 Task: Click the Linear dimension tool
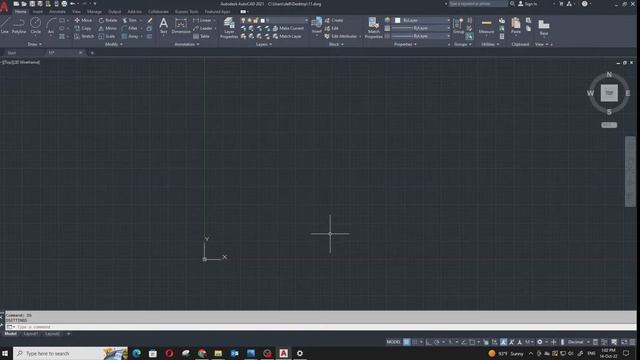[203, 20]
